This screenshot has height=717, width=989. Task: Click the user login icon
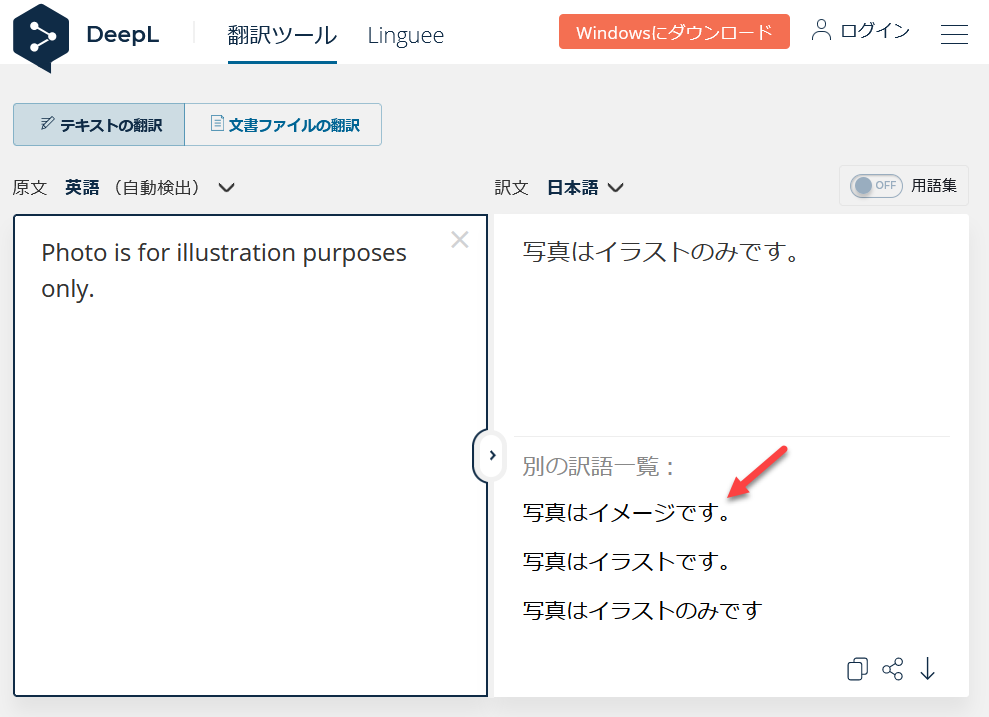pos(821,30)
